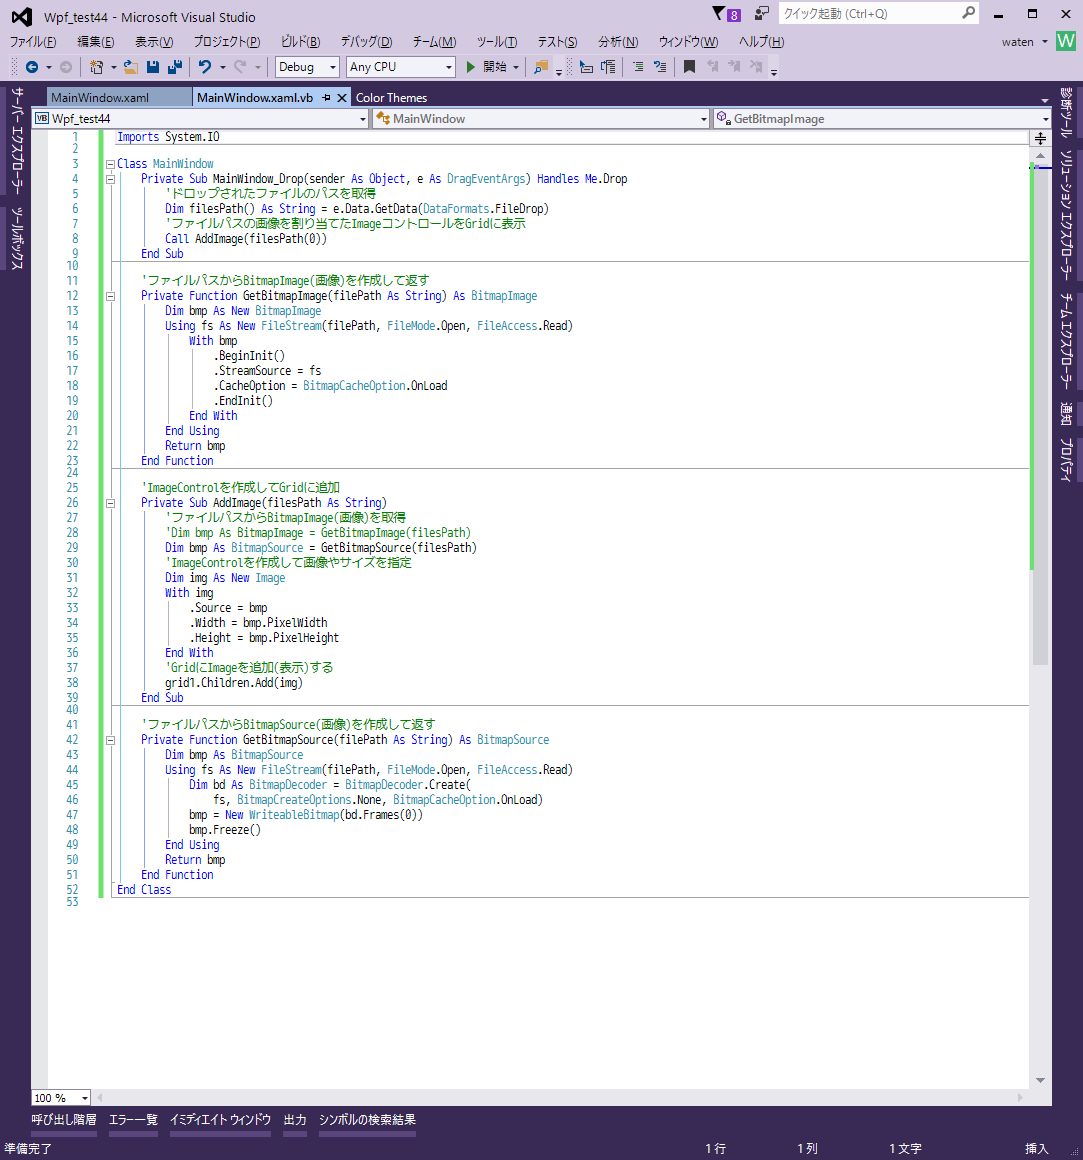
Task: Click the send feedback person icon
Action: (761, 13)
